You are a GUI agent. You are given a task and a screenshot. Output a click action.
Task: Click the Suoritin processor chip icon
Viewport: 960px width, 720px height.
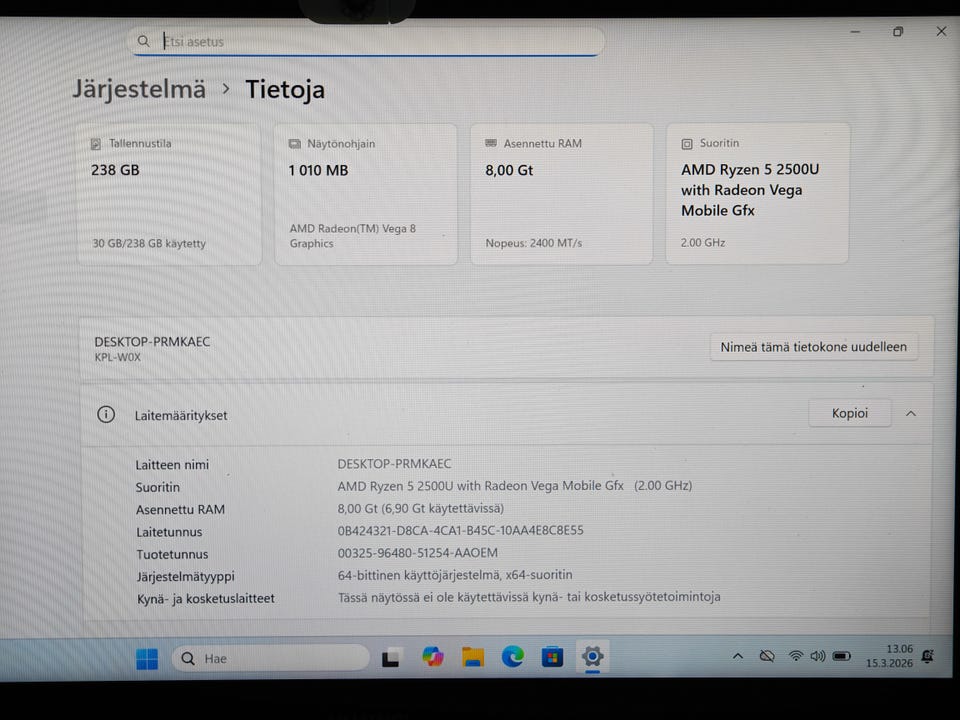point(687,144)
